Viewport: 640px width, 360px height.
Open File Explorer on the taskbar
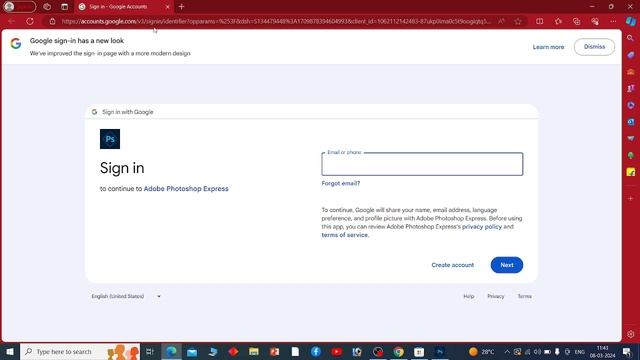[x=254, y=351]
